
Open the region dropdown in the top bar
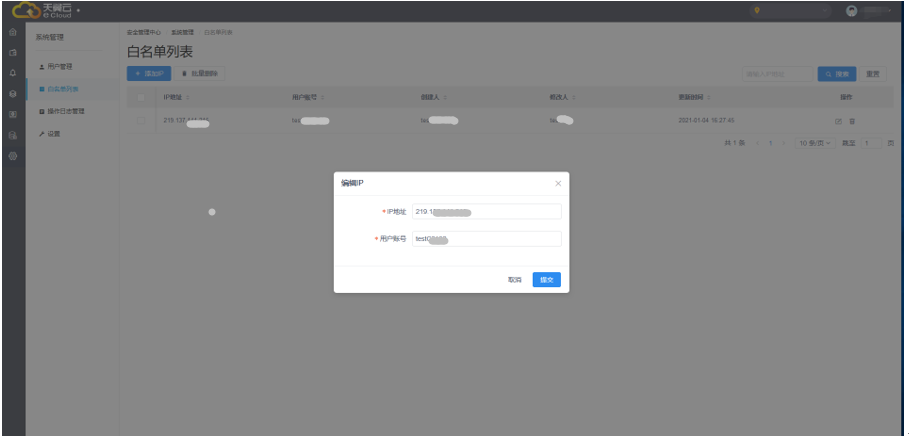pos(790,11)
